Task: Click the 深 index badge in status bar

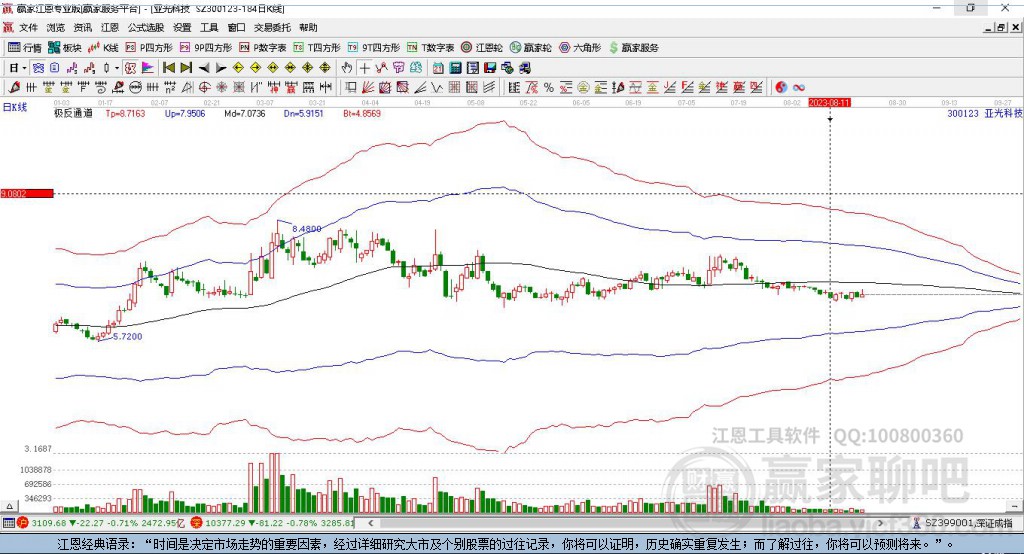Action: point(196,523)
